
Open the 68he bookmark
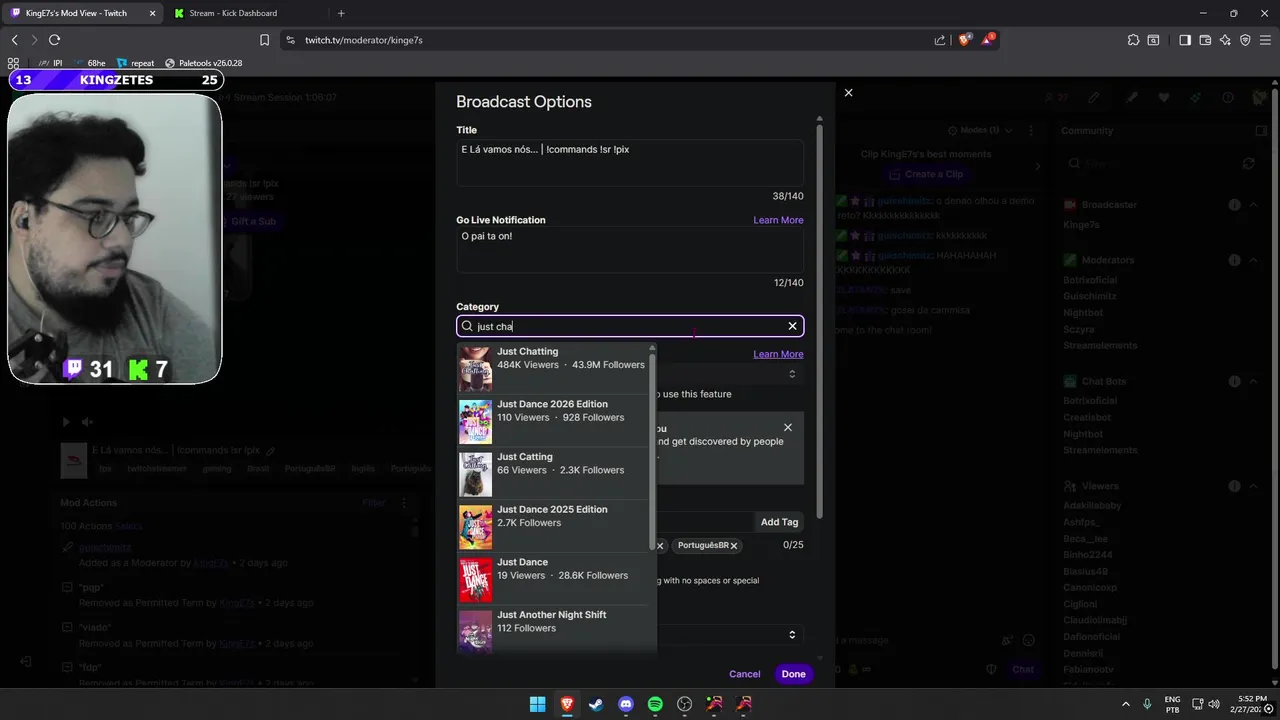[x=89, y=63]
